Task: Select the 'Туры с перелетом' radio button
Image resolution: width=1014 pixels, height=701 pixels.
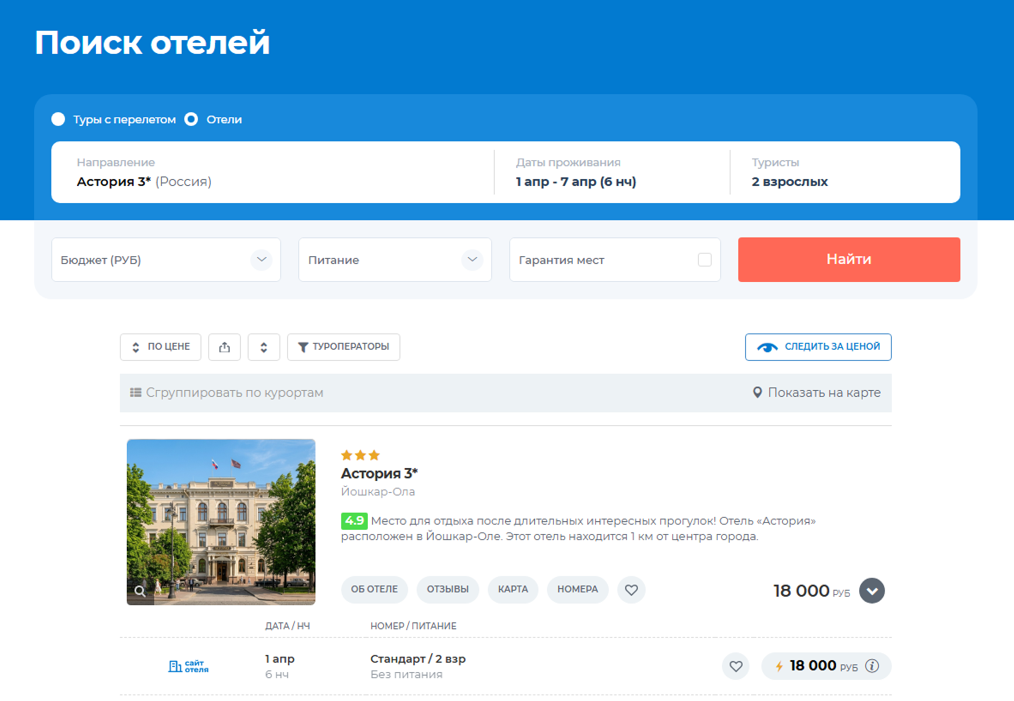Action: coord(58,119)
